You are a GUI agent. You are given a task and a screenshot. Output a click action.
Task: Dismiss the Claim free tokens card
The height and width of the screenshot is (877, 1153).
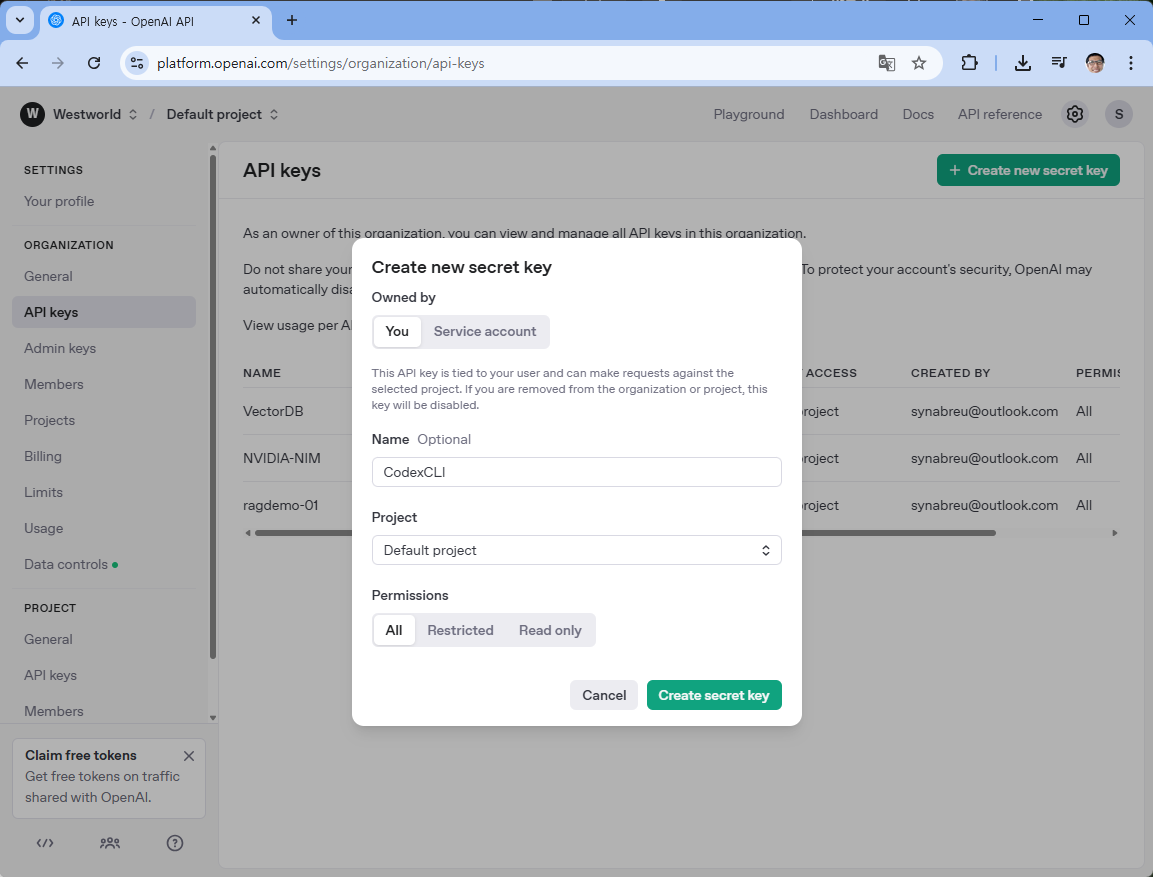pyautogui.click(x=189, y=756)
